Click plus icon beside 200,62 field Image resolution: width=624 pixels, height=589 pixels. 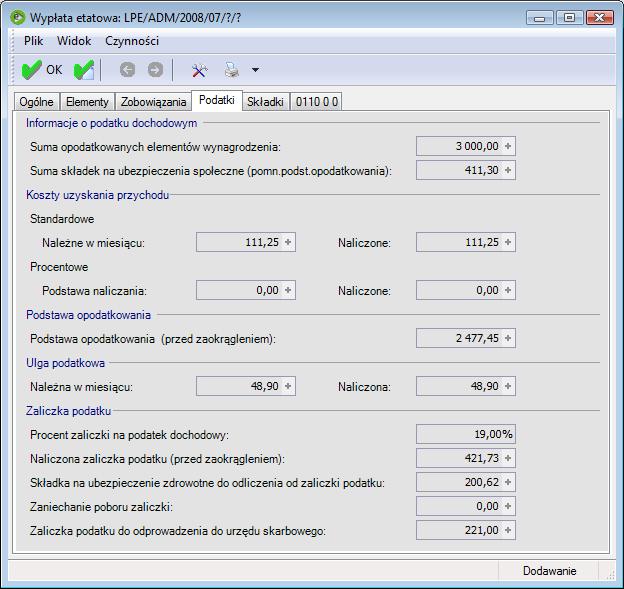point(508,482)
